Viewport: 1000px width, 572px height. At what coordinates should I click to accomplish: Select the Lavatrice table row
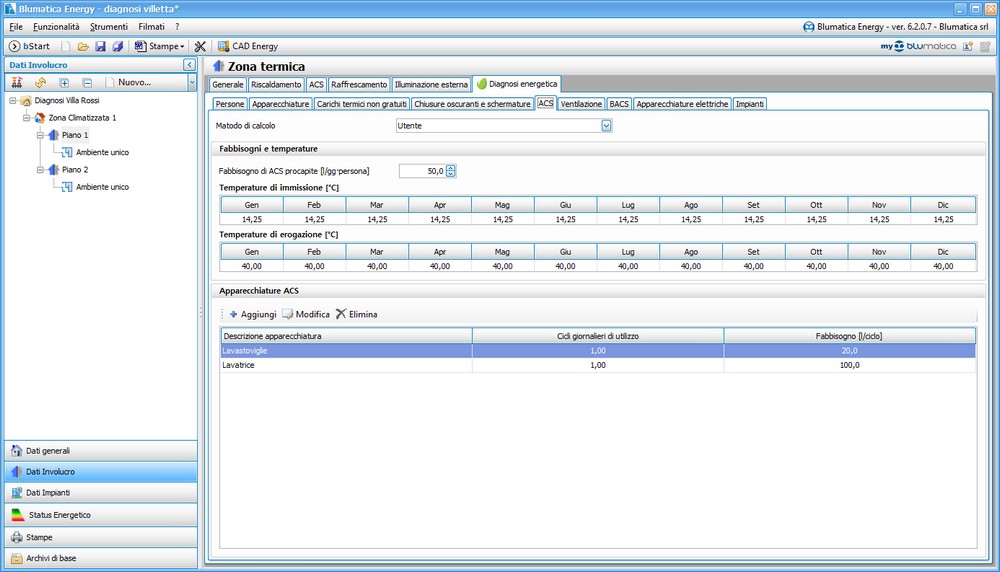tap(598, 365)
